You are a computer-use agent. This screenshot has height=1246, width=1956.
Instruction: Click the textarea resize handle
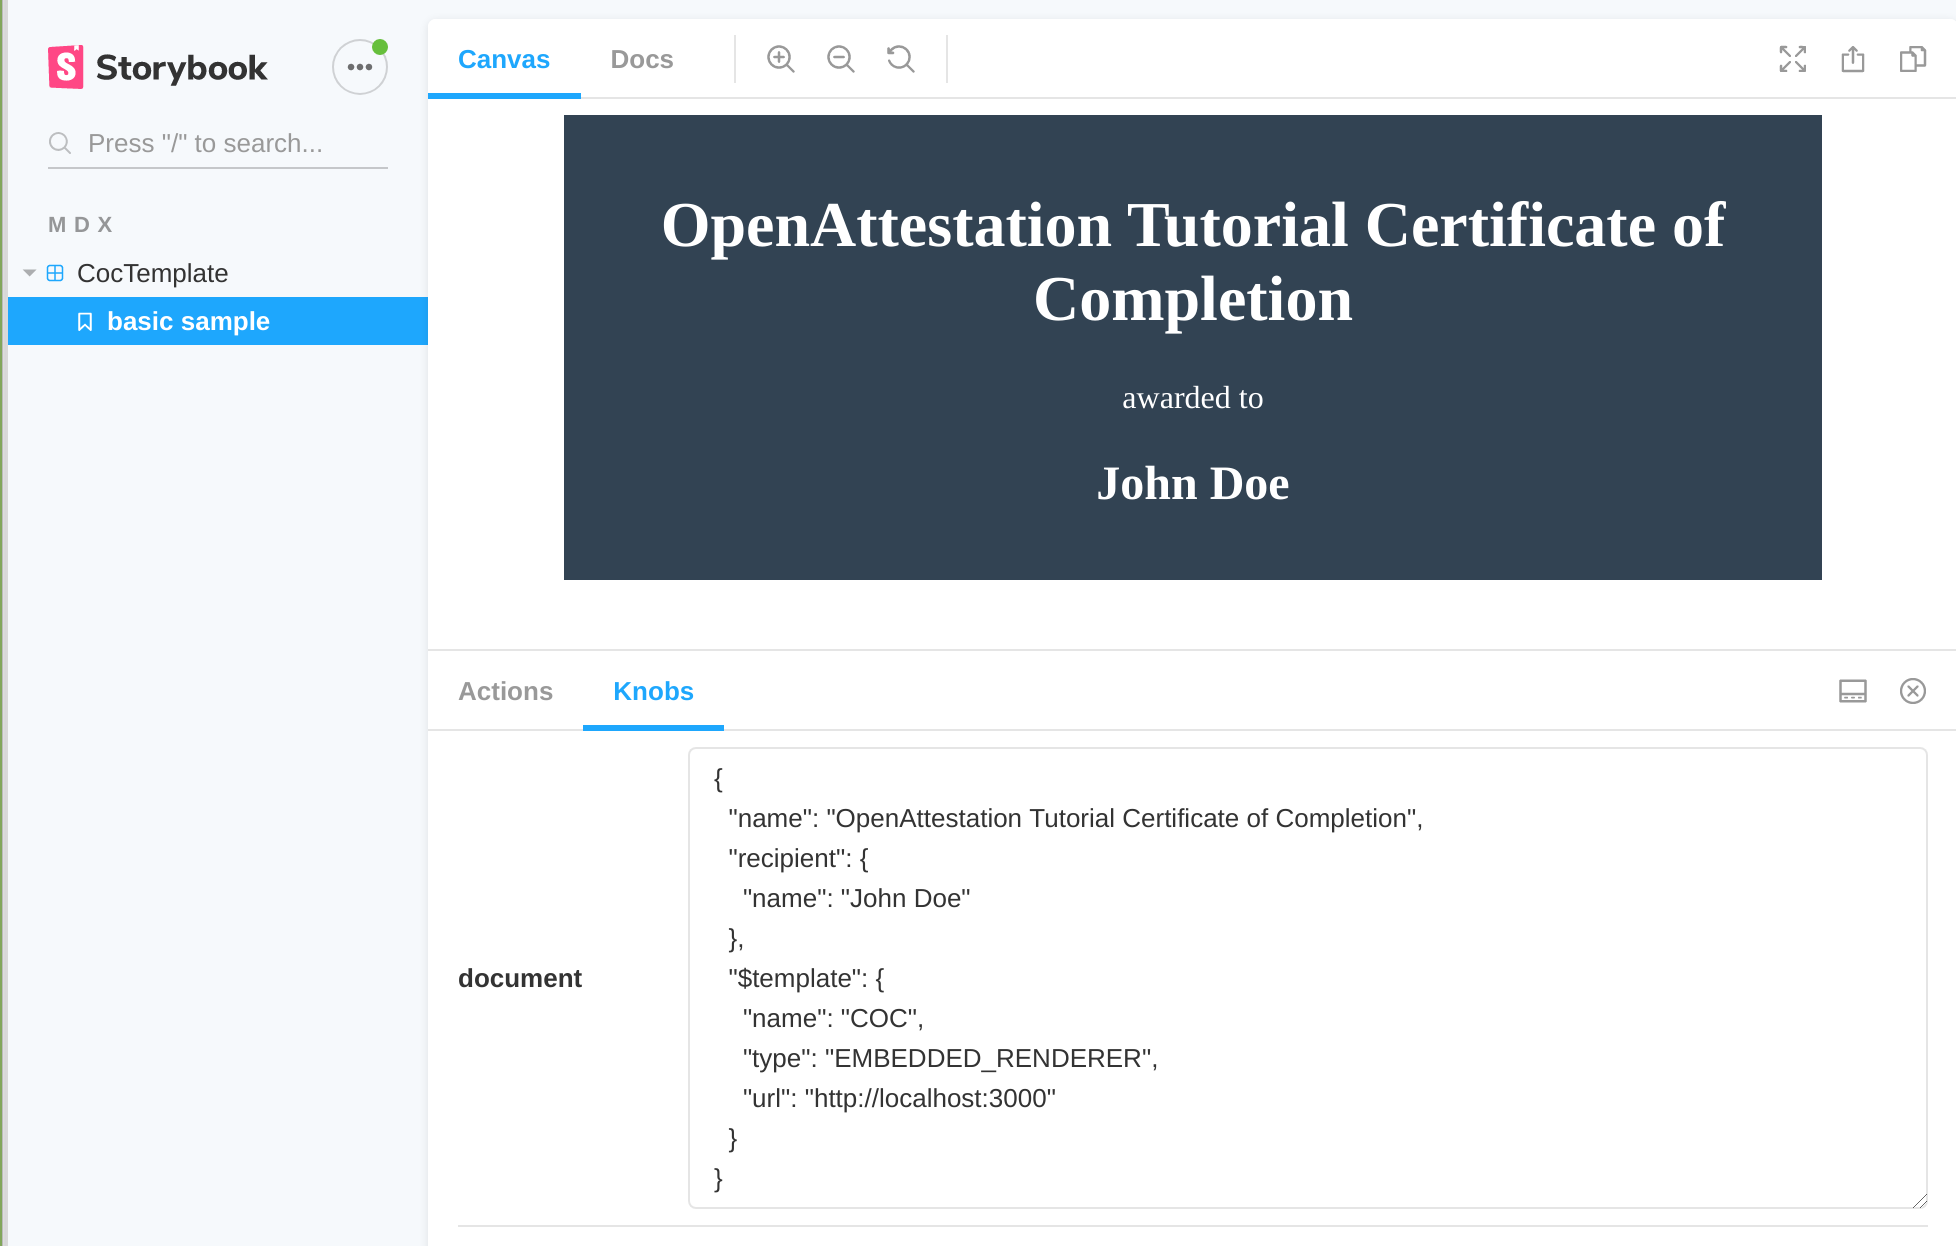click(x=1919, y=1200)
